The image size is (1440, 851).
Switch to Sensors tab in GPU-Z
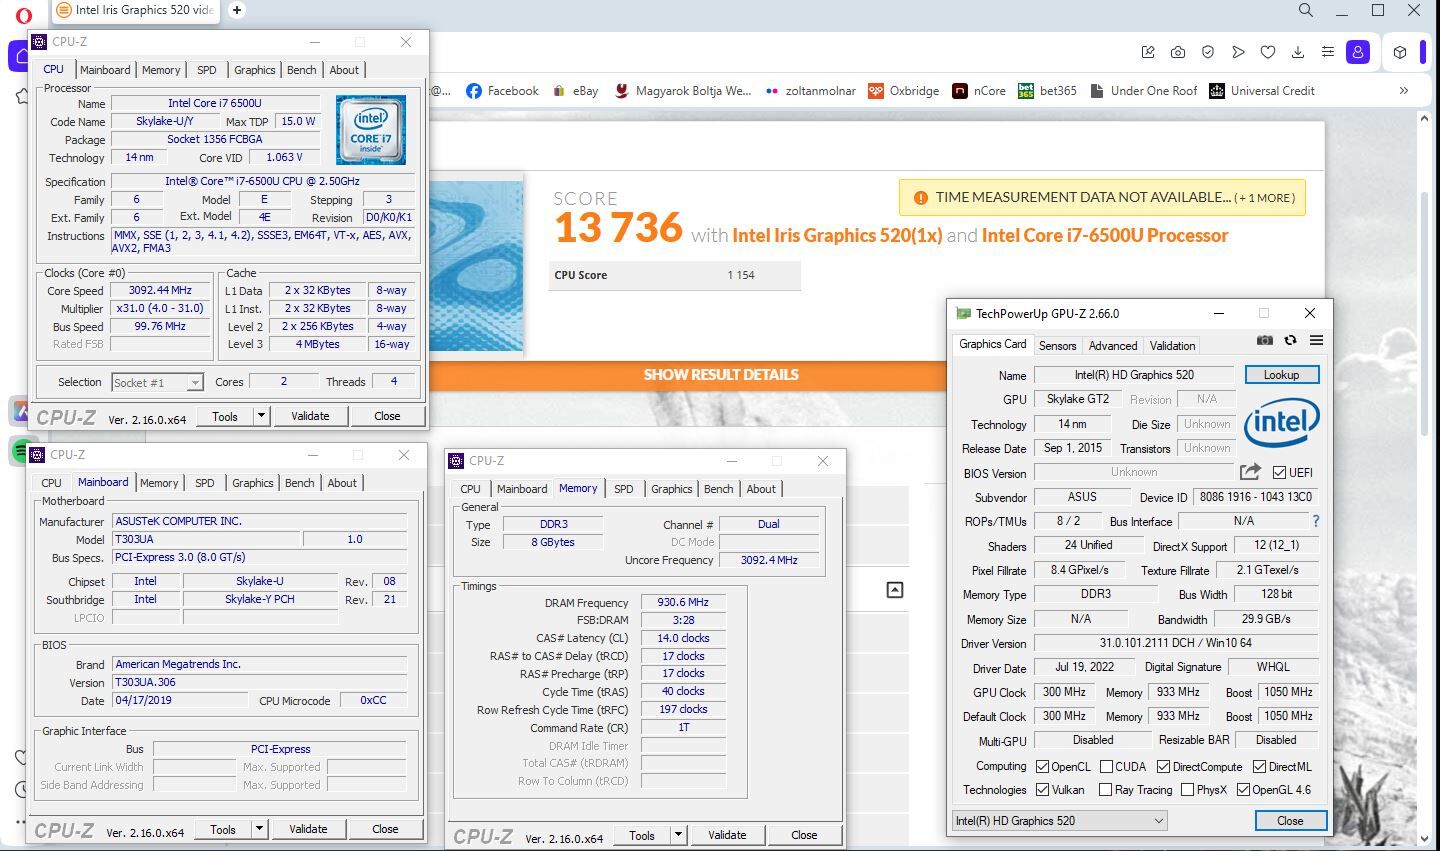pyautogui.click(x=1057, y=345)
